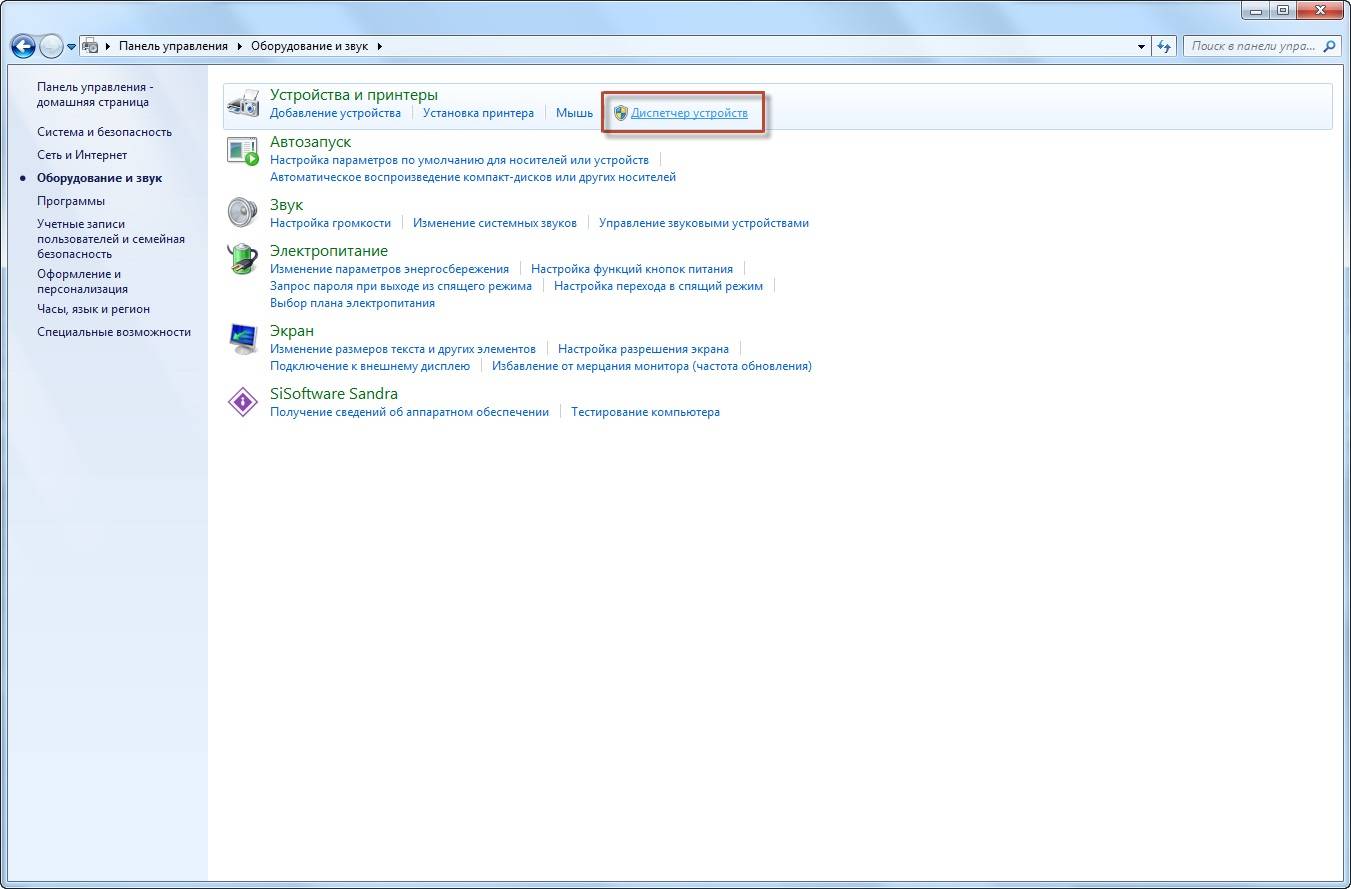Open 'Тестирование компьютера' link
This screenshot has height=889, width=1351.
(x=645, y=412)
